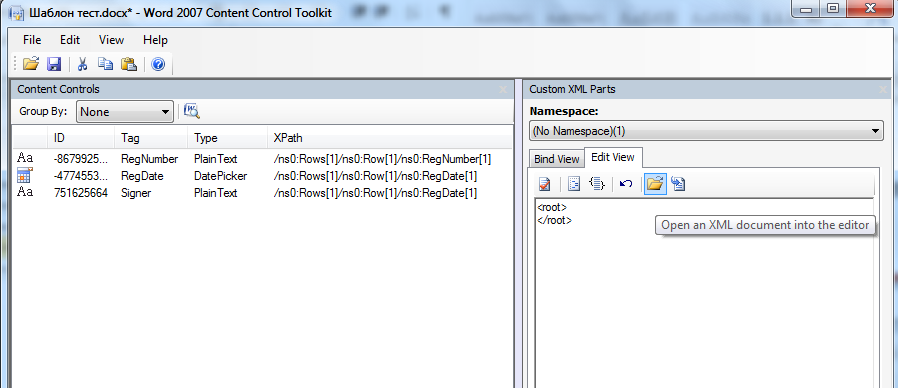Click the application icon in the title bar

tap(16, 12)
